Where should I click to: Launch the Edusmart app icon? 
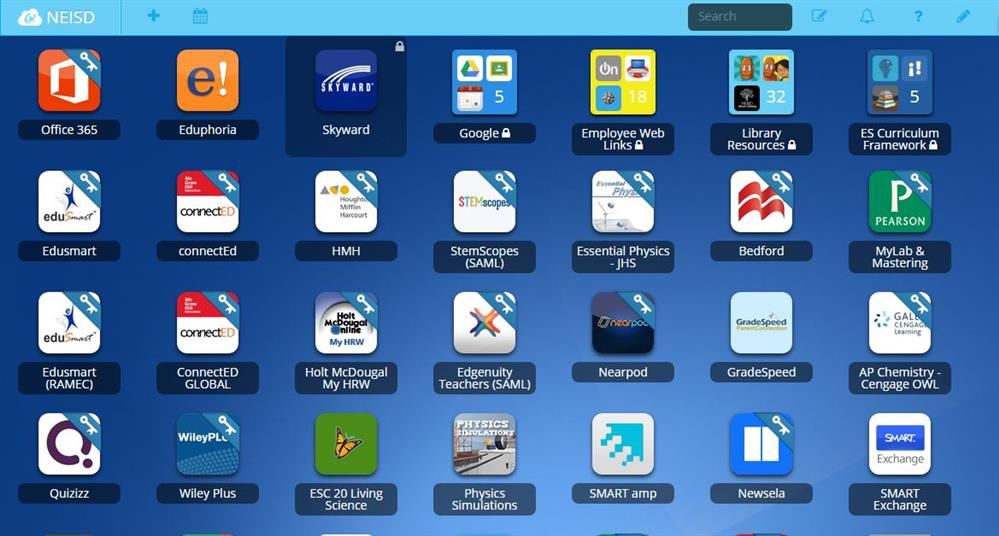coord(69,201)
